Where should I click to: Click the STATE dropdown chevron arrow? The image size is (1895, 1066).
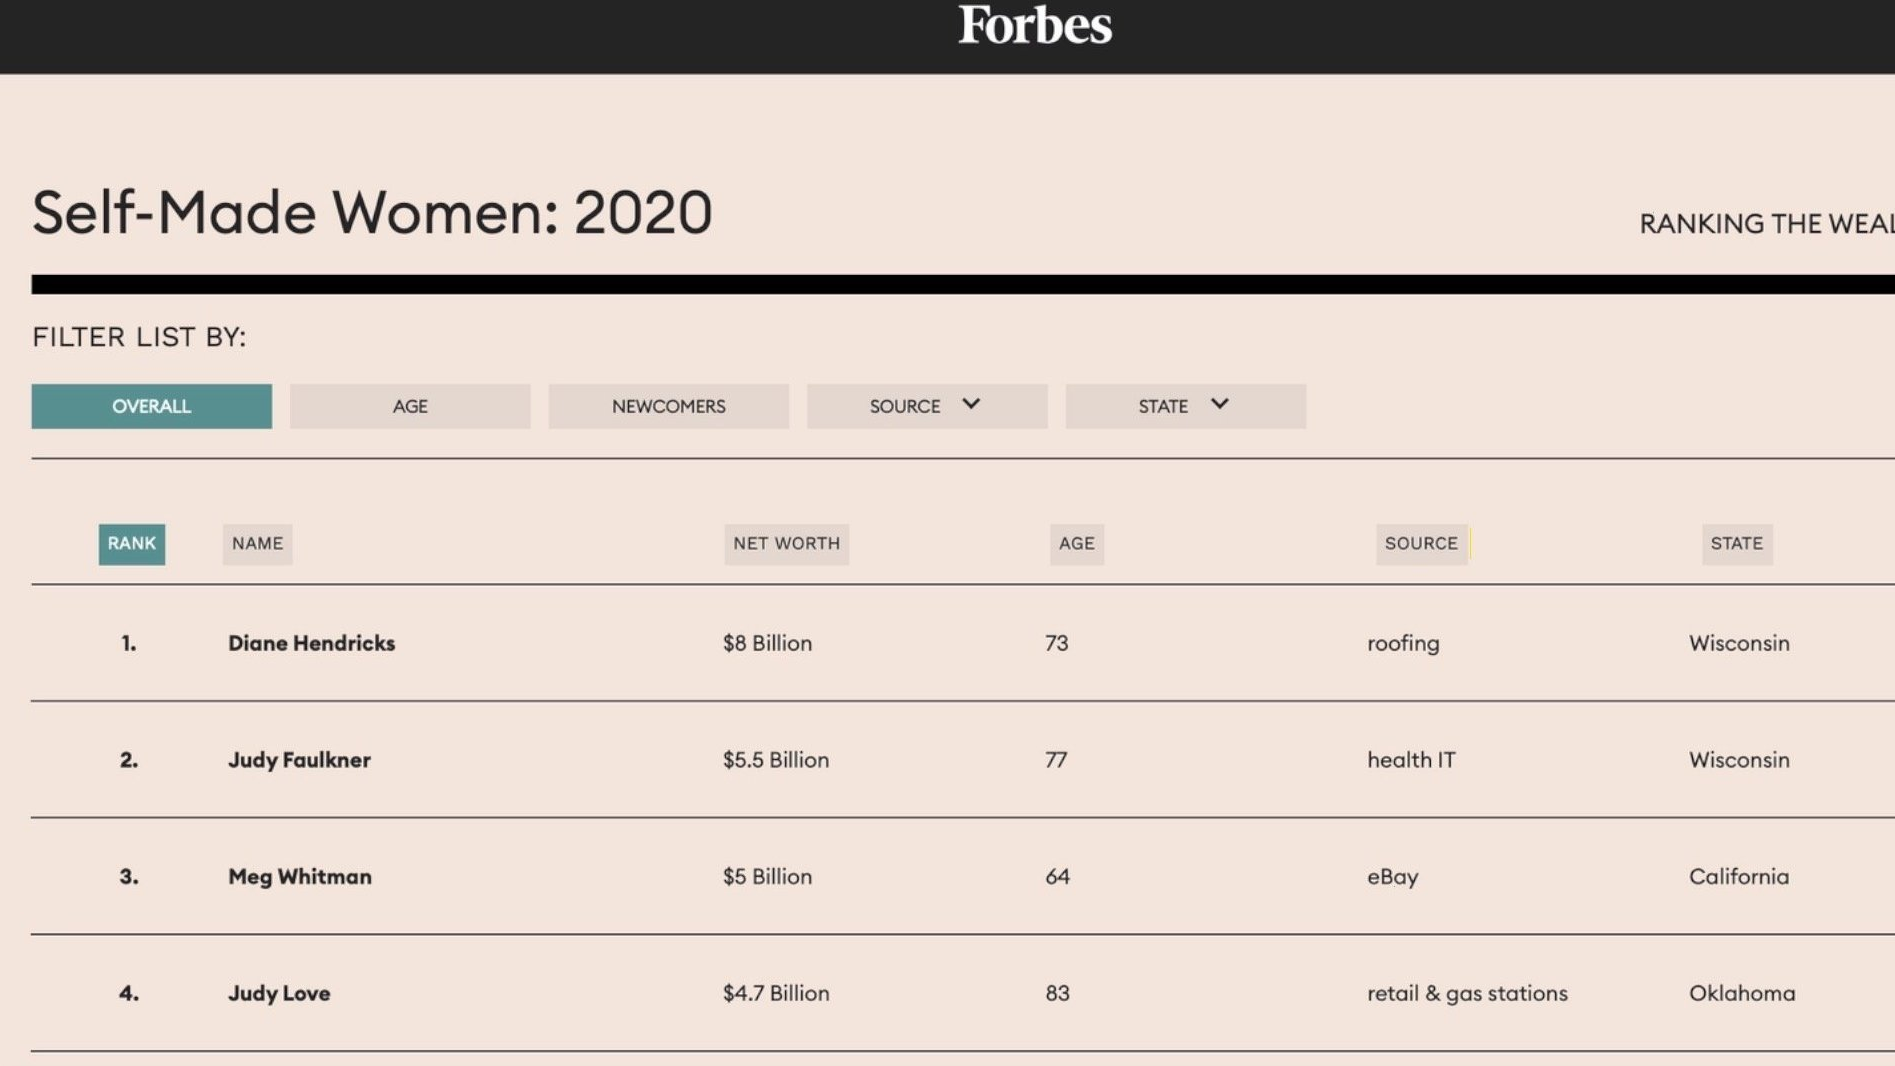[1219, 404]
